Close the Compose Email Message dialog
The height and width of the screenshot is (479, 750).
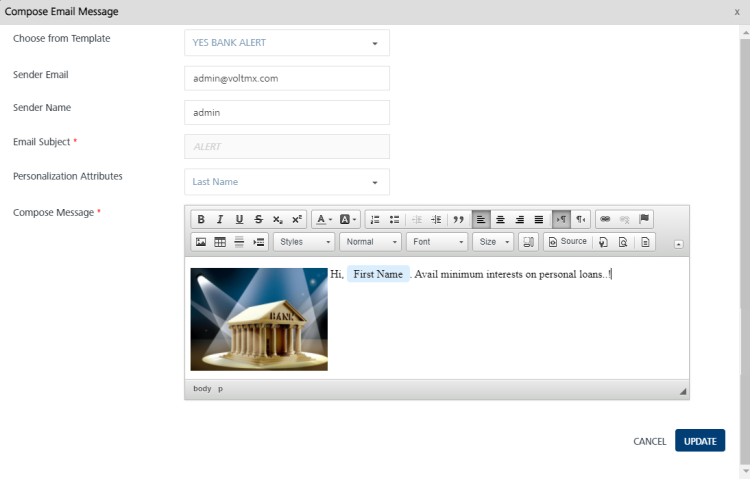[x=737, y=12]
